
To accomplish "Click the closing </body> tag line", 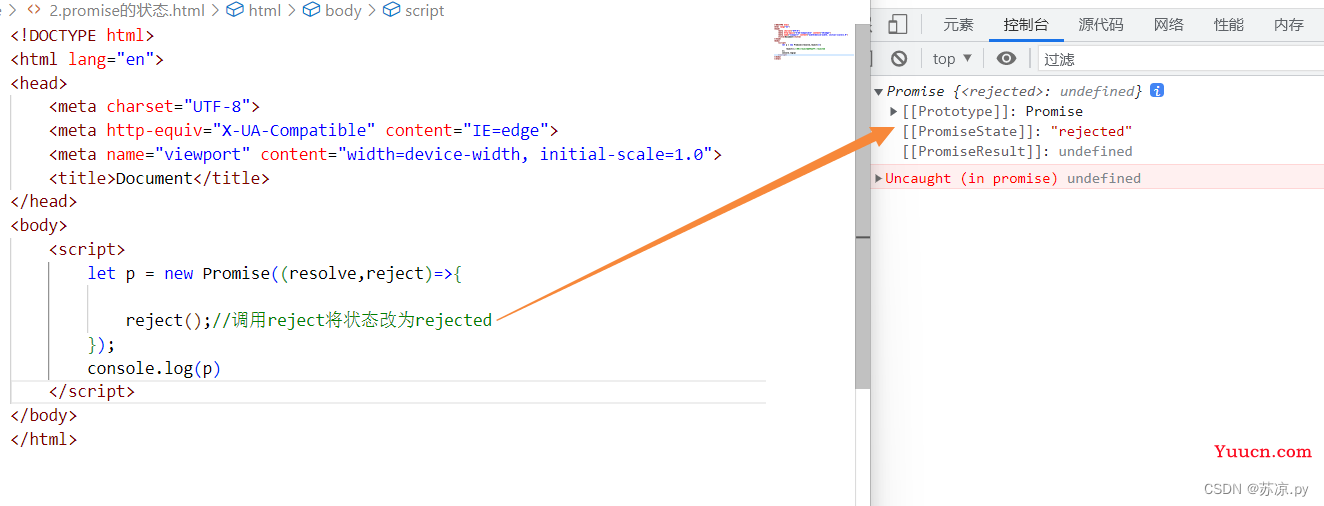I will point(44,415).
